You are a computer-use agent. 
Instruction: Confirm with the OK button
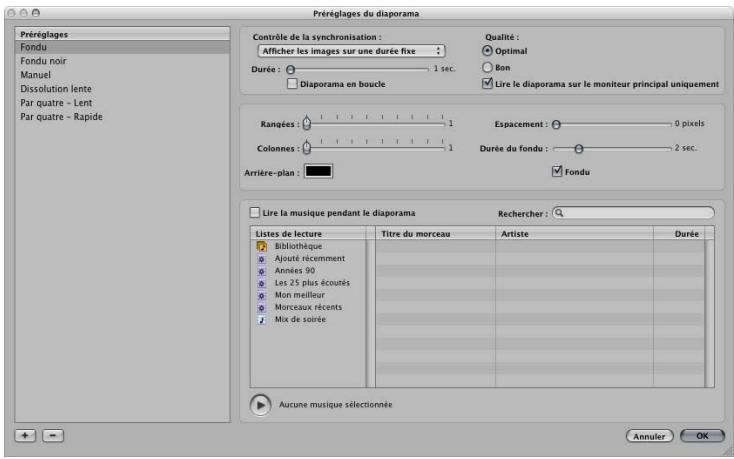[x=702, y=436]
